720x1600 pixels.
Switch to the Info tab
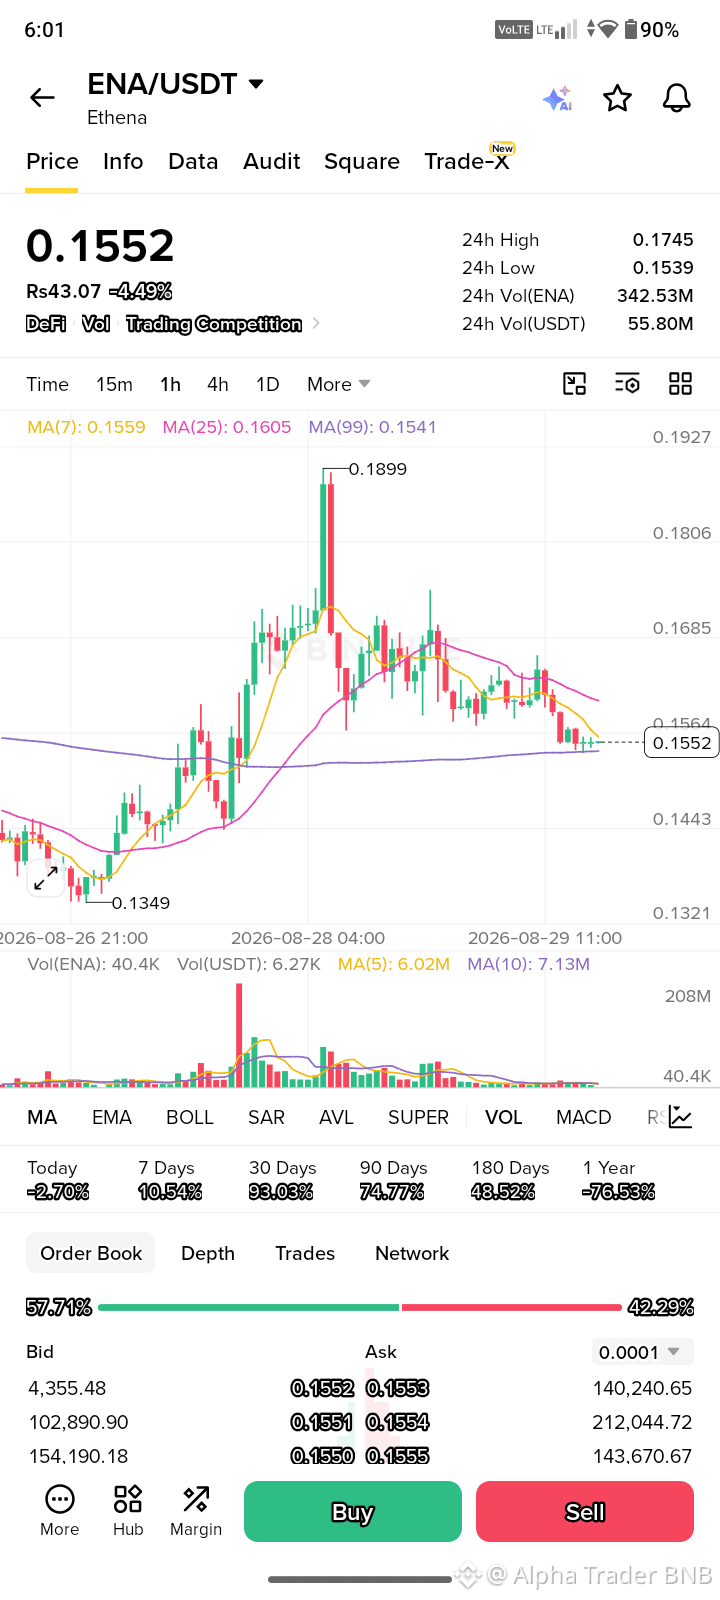(123, 161)
